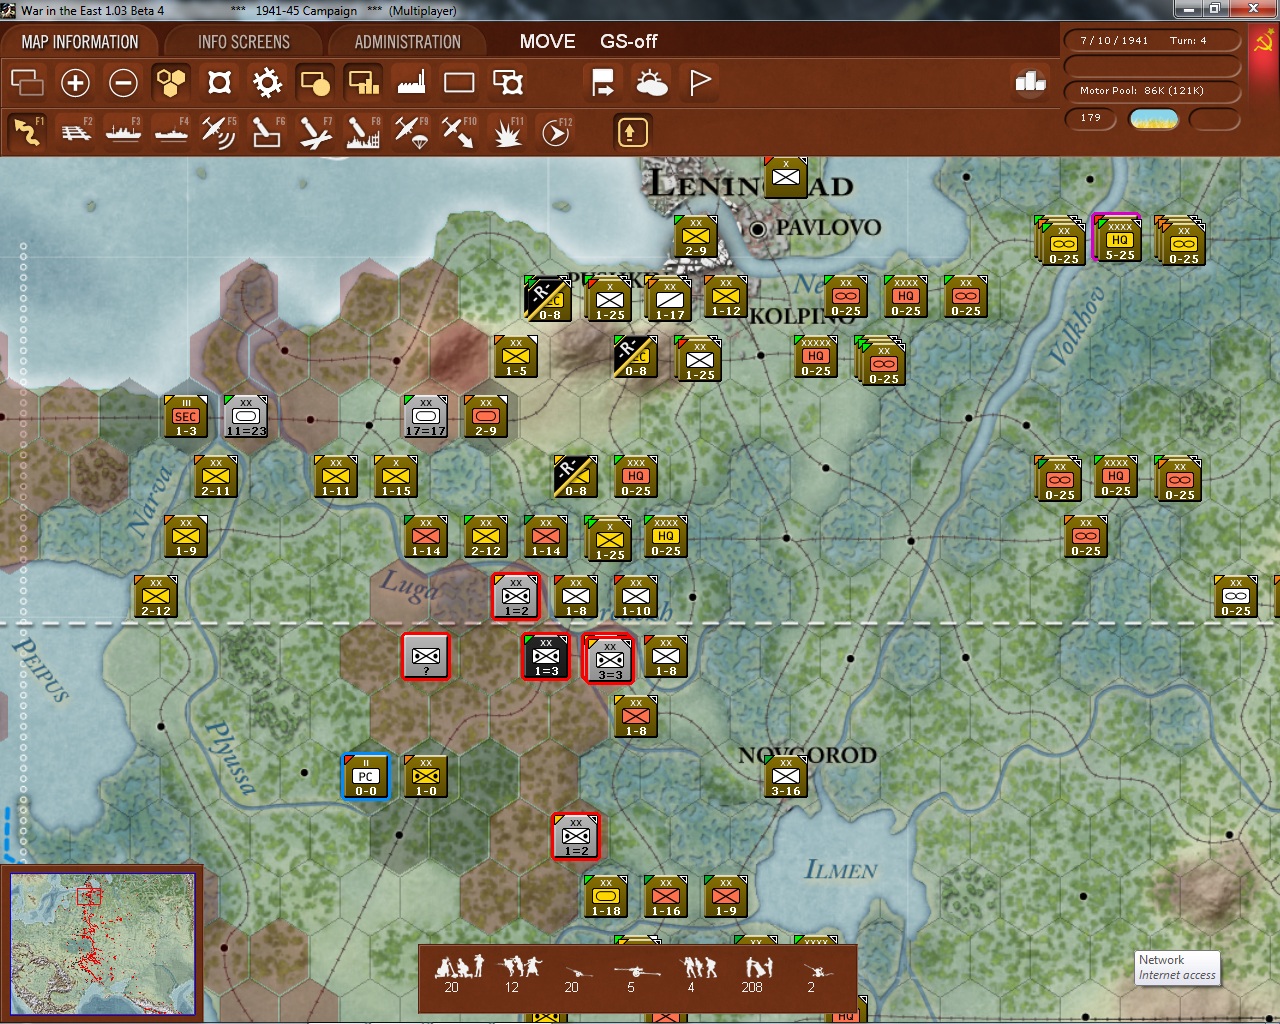Click the GS-off label
The width and height of the screenshot is (1280, 1024).
tap(628, 41)
